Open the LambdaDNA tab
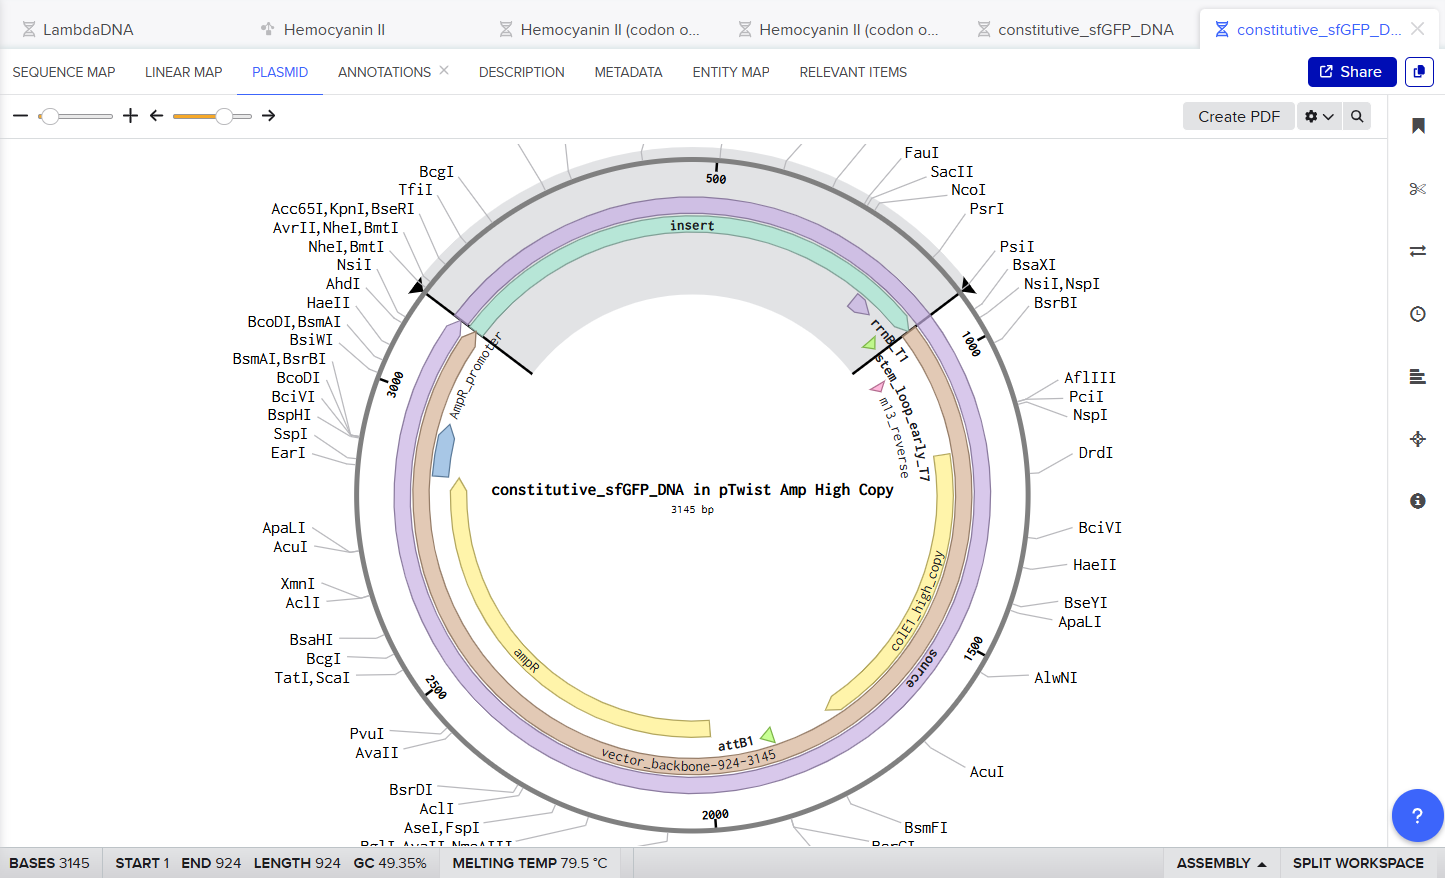Screen dimensions: 1445x878 pyautogui.click(x=90, y=29)
